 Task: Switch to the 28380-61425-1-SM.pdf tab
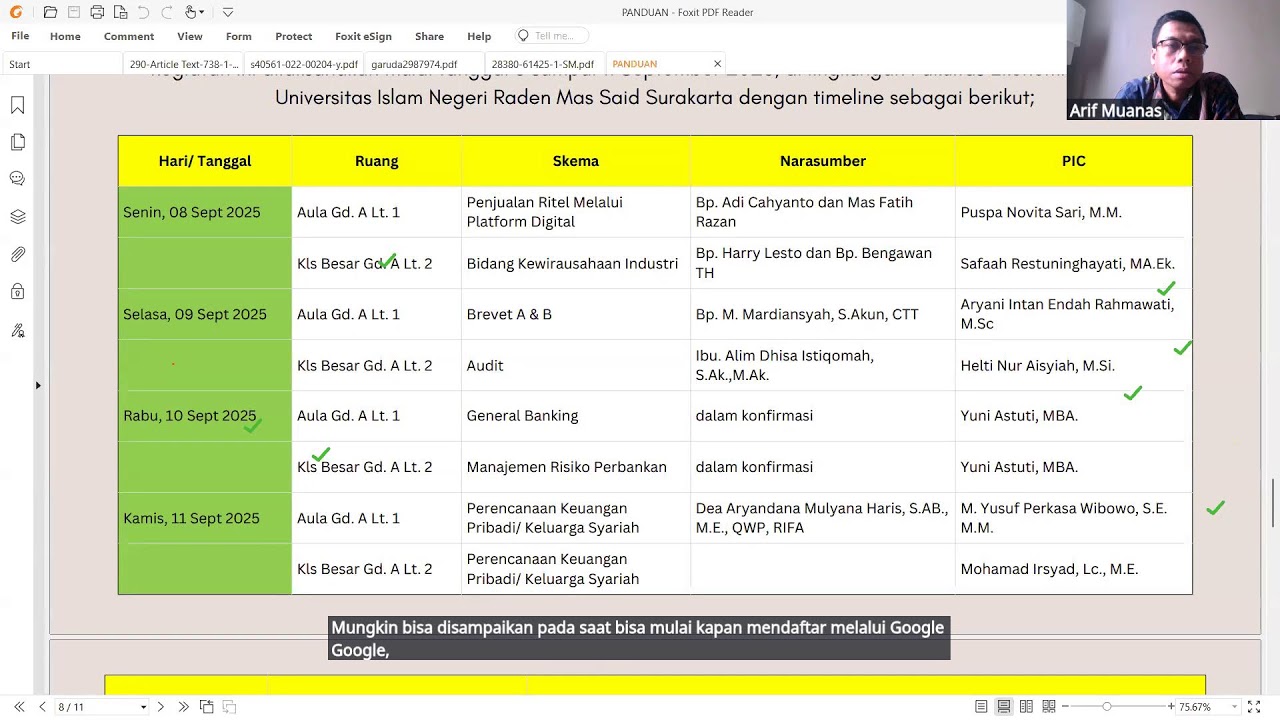pos(543,64)
